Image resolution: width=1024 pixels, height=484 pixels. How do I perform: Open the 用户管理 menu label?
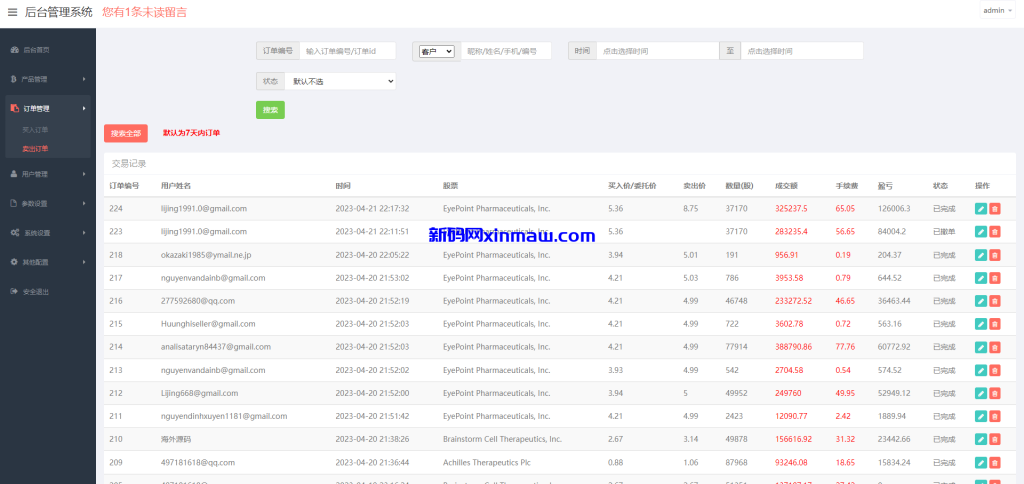[x=35, y=174]
